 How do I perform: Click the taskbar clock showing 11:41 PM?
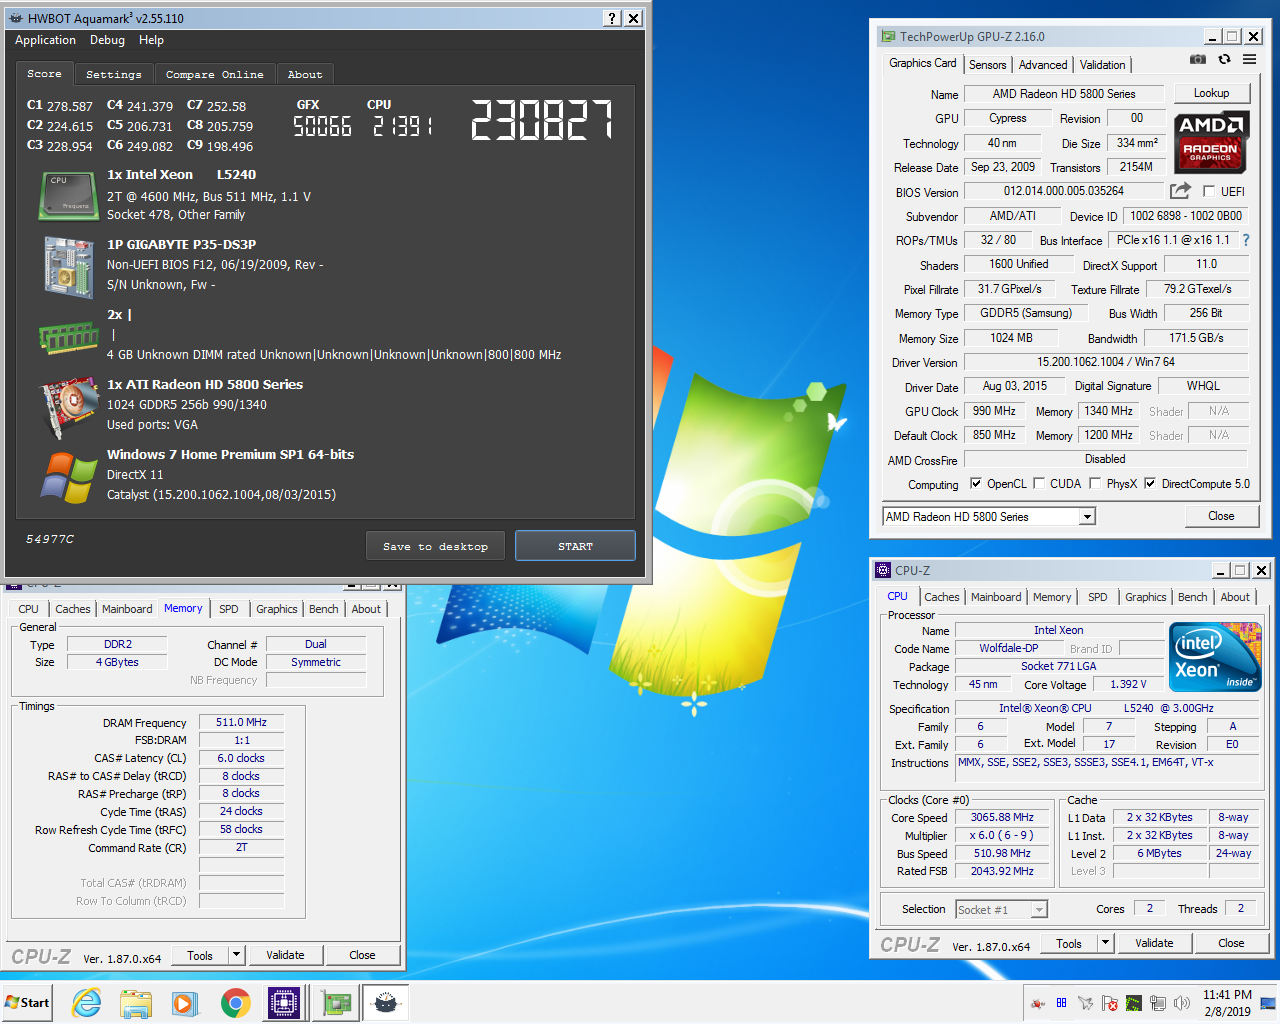(x=1227, y=1003)
